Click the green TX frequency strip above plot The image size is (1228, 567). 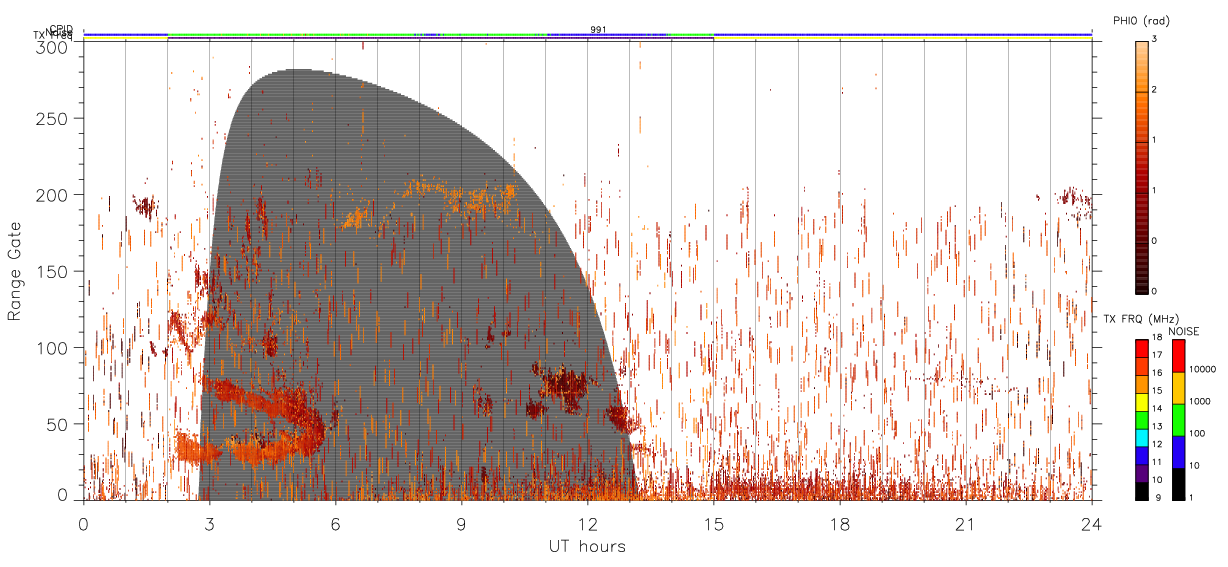coord(290,36)
